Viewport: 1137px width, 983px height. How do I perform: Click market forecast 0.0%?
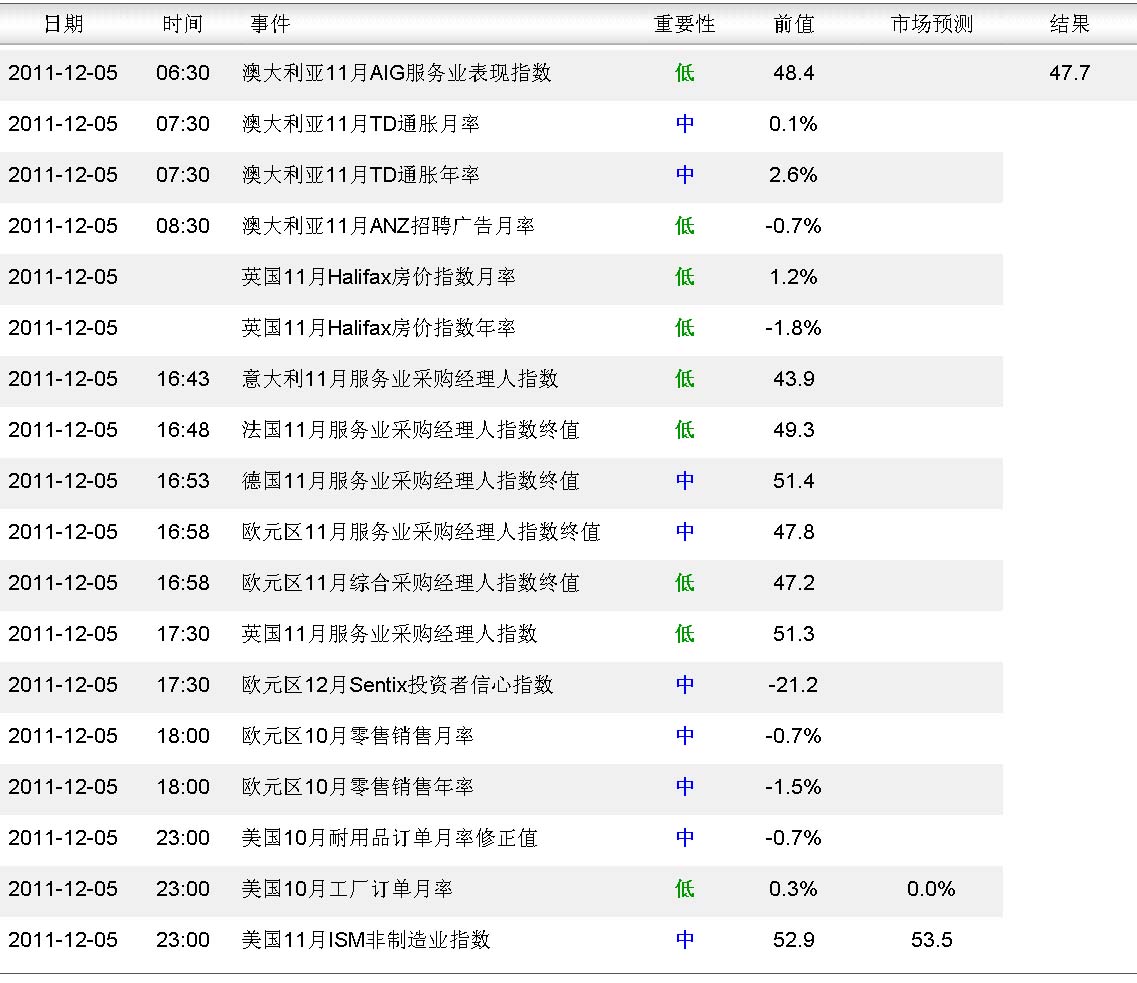pyautogui.click(x=931, y=889)
